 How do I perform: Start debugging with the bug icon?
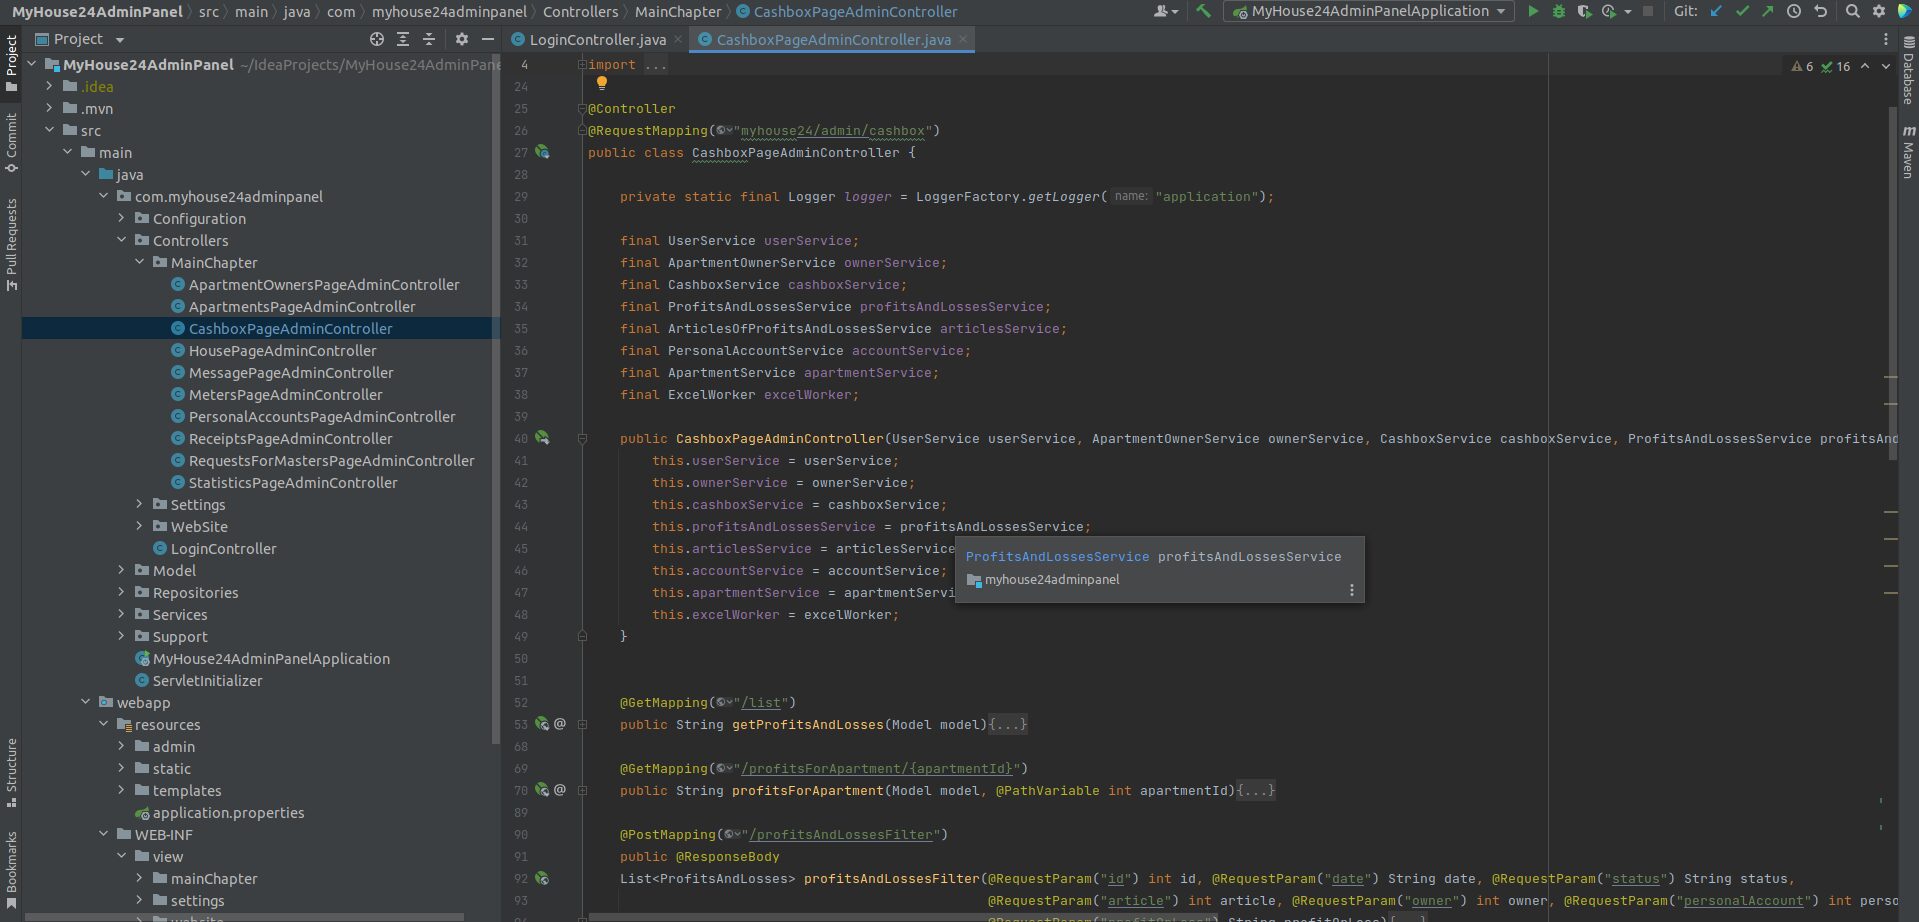(x=1558, y=11)
